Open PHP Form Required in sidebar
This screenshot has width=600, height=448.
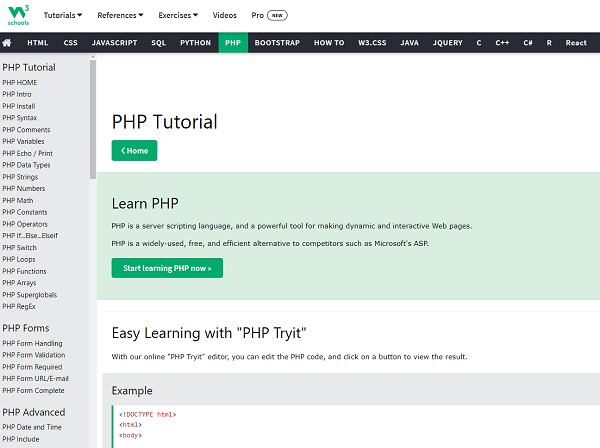pos(32,367)
